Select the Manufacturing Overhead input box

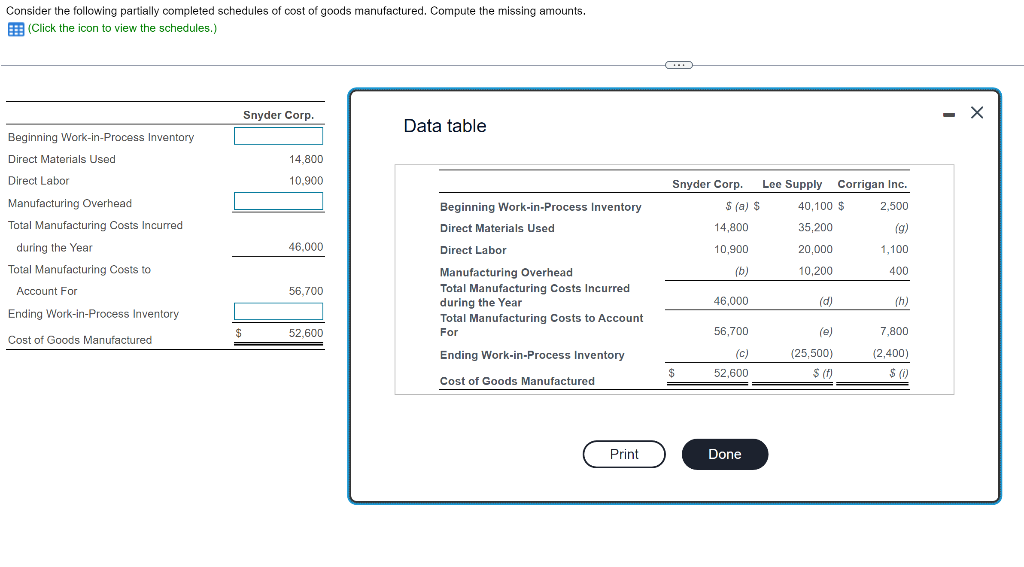click(278, 201)
